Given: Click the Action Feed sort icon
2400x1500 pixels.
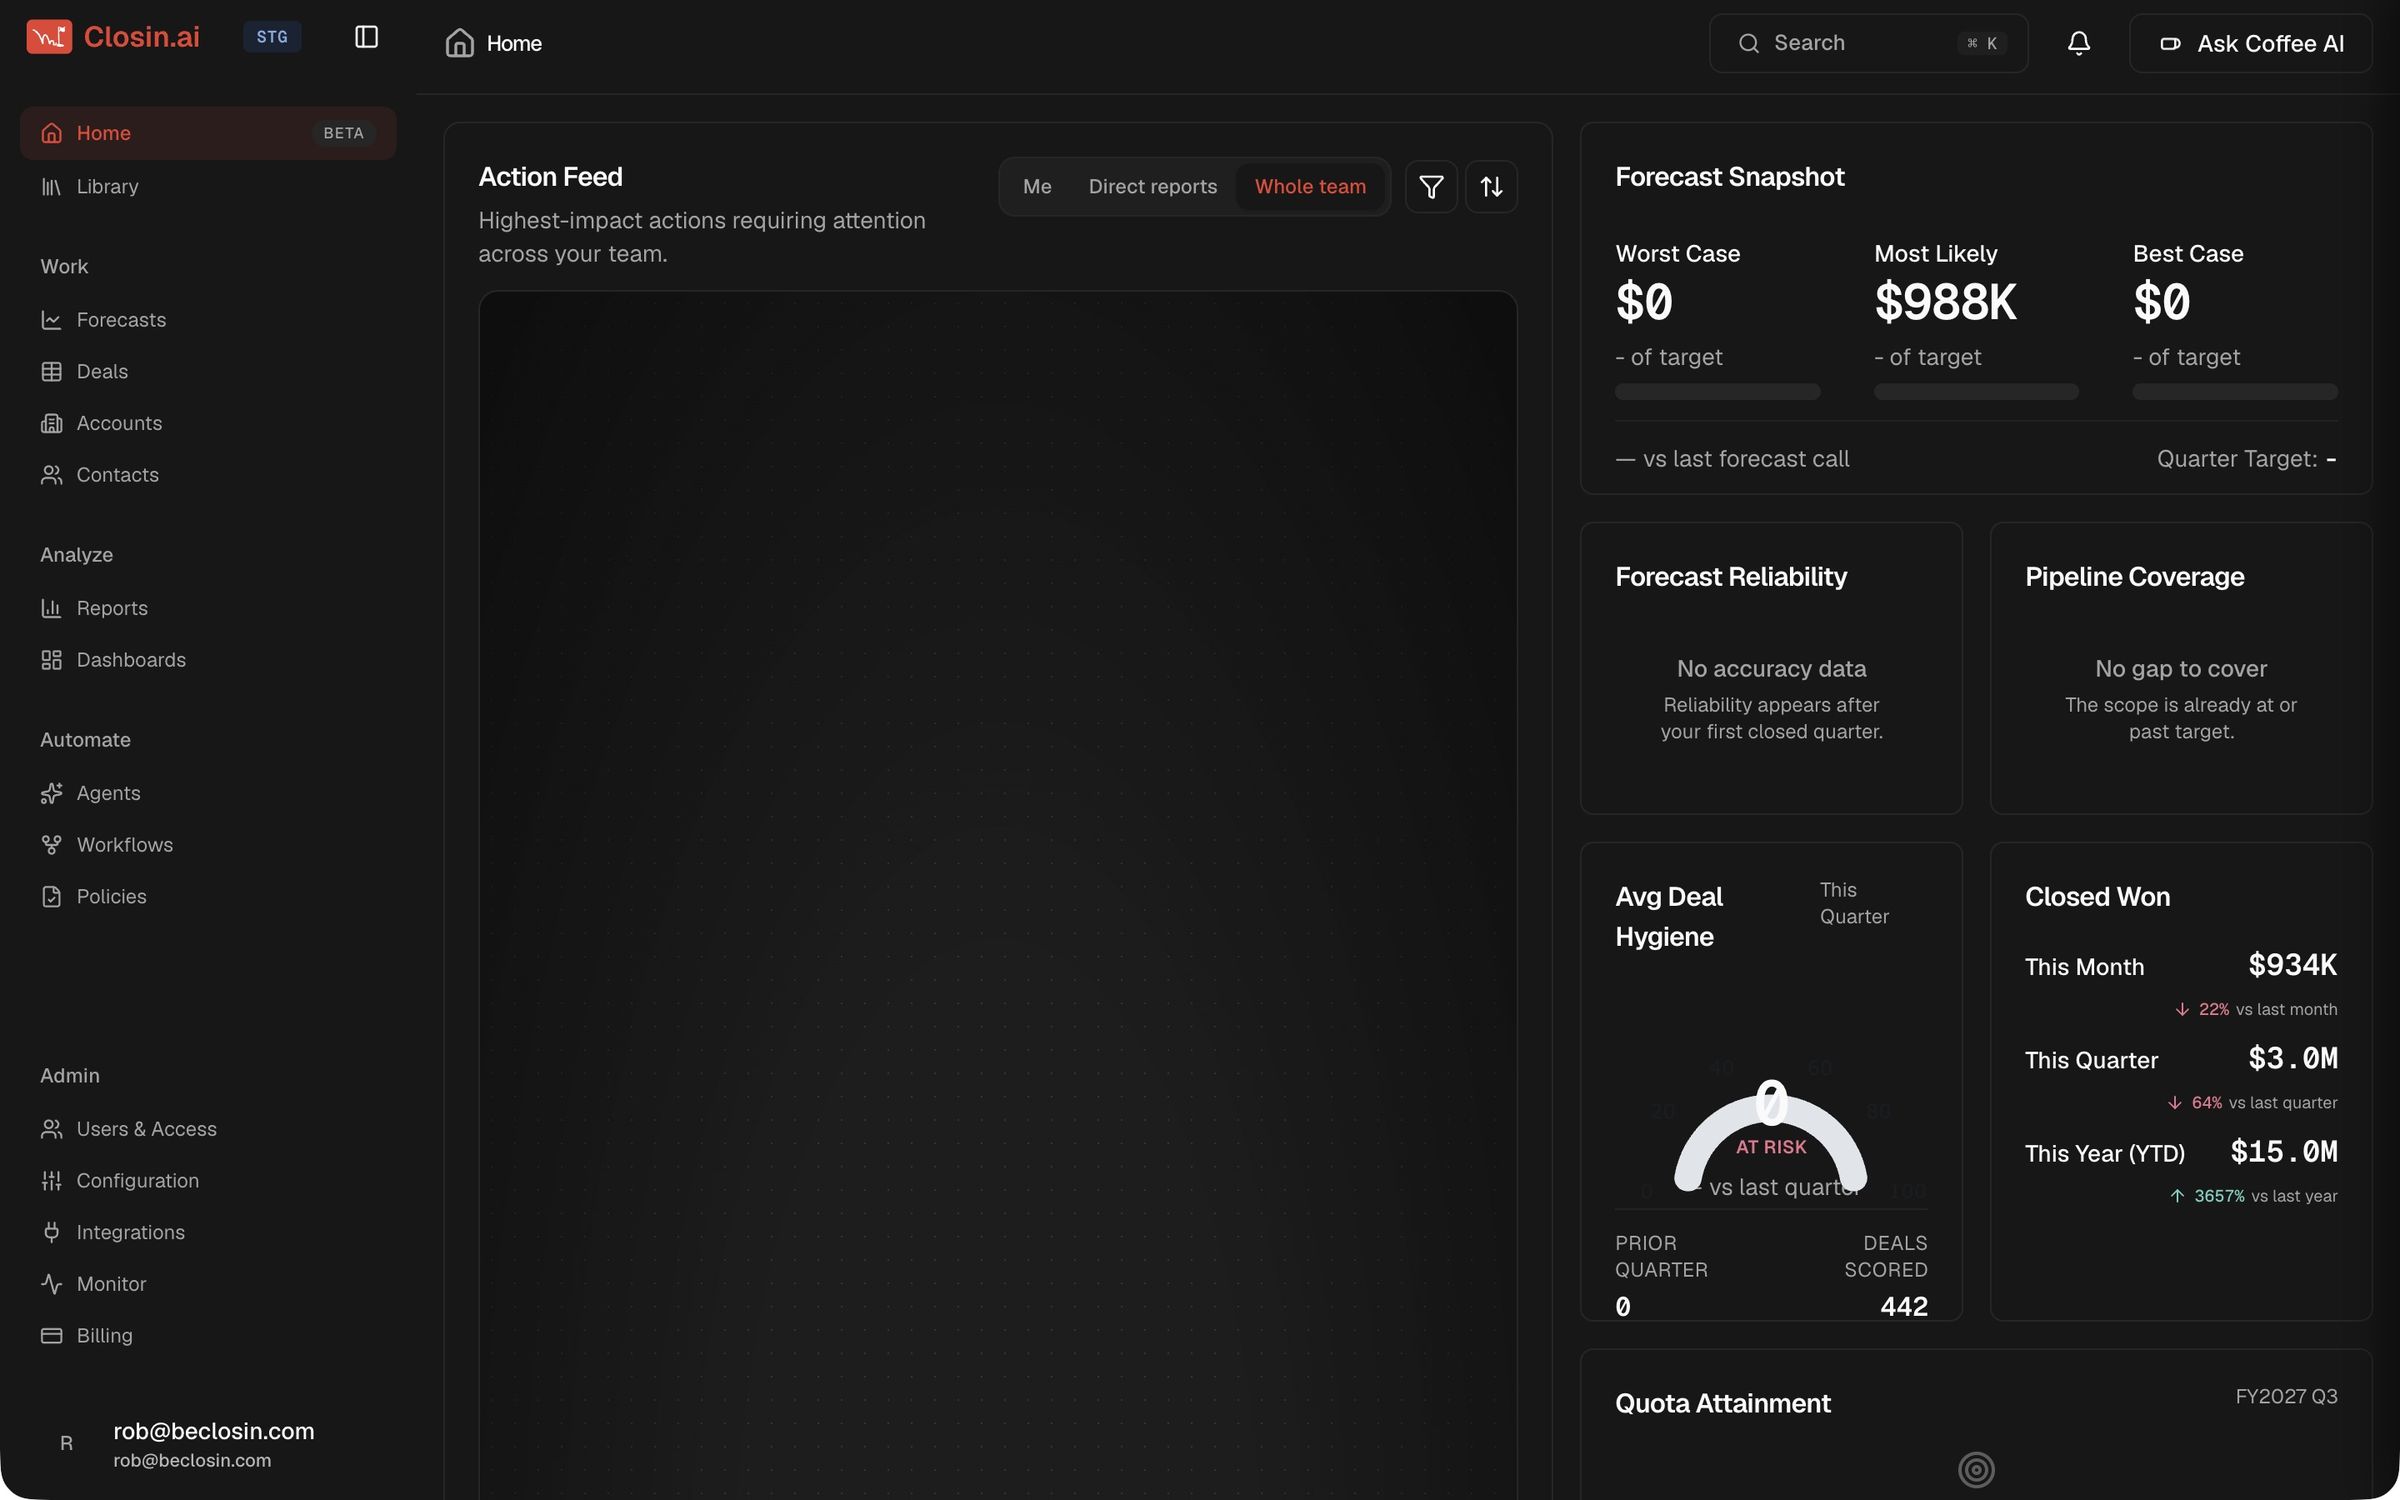Looking at the screenshot, I should (1491, 187).
